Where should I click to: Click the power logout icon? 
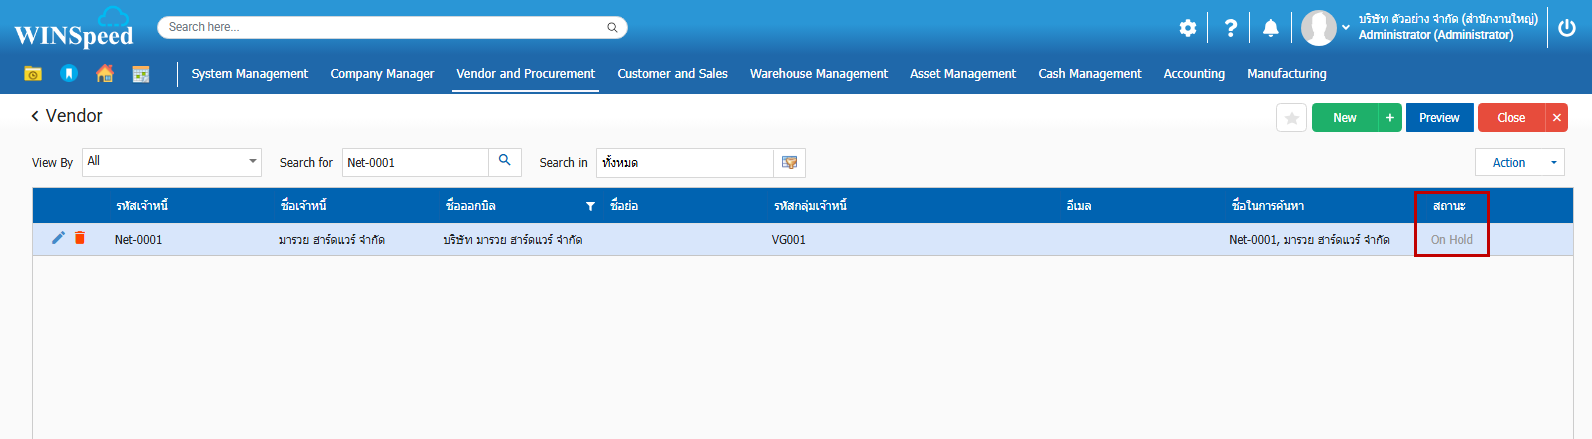coord(1567,28)
